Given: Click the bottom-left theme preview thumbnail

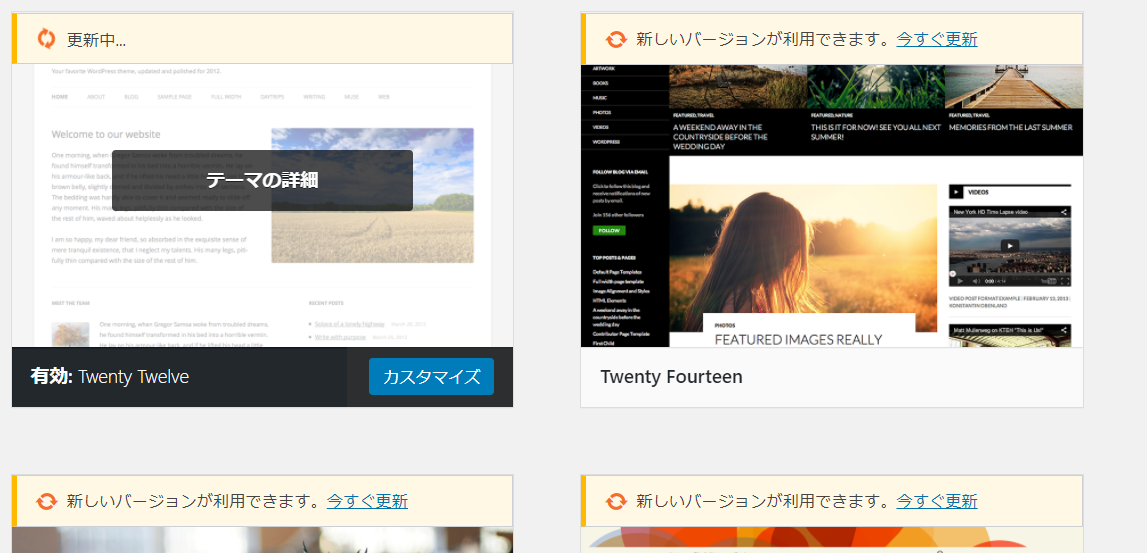Looking at the screenshot, I should coord(262,540).
